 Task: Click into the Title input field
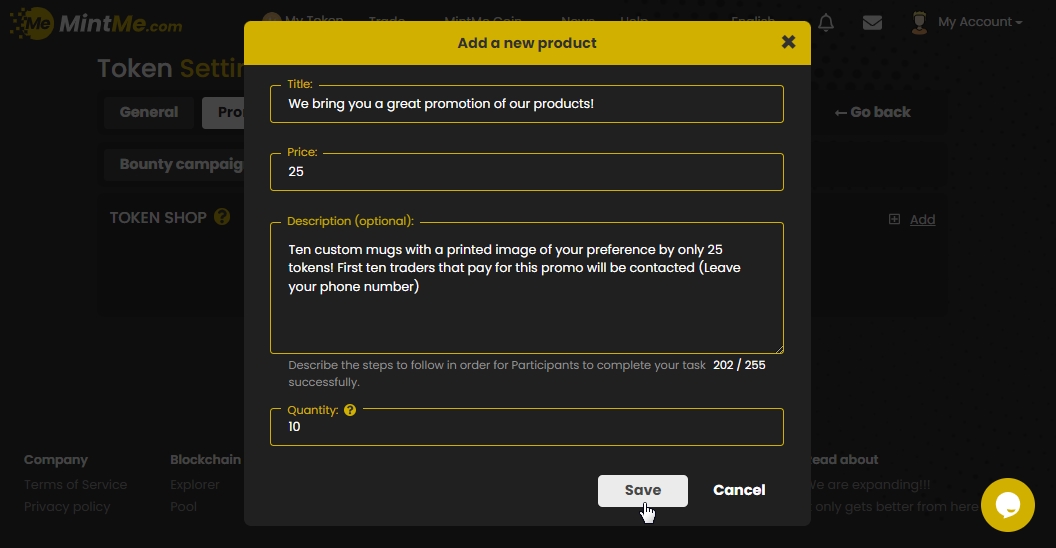pos(526,104)
